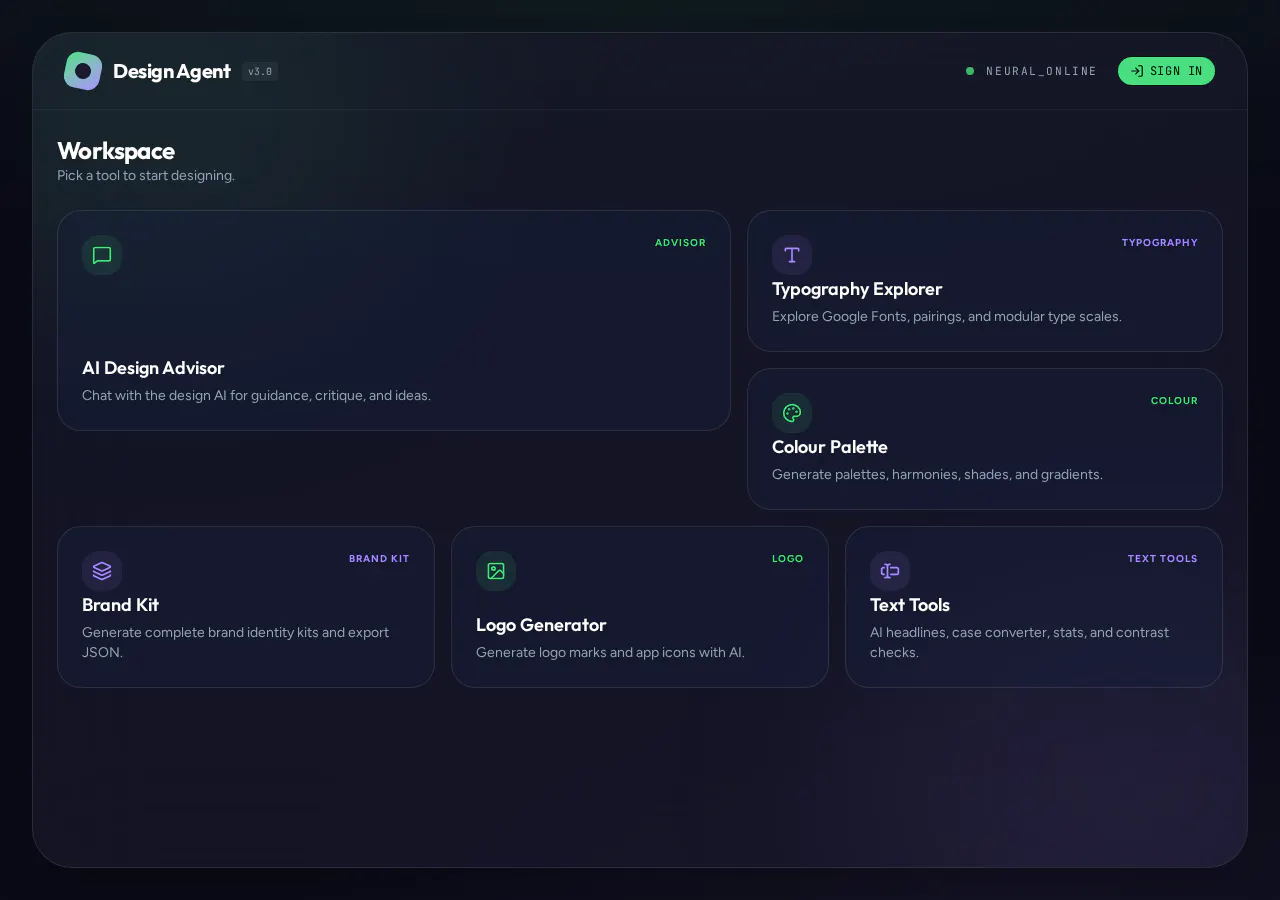Open the Logo Generator title

click(x=541, y=625)
